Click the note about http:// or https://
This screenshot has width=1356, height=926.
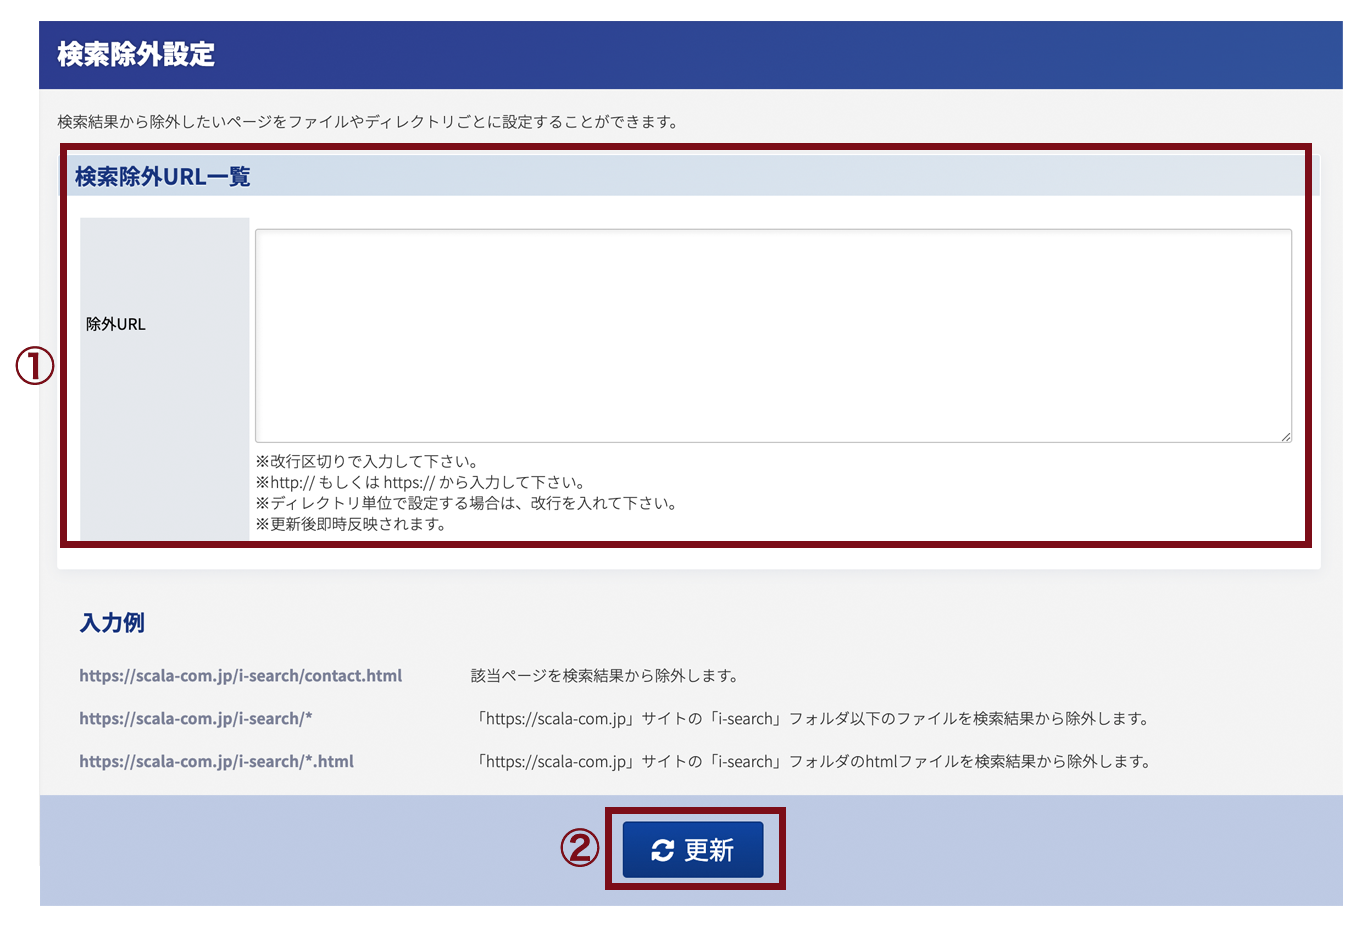point(421,483)
